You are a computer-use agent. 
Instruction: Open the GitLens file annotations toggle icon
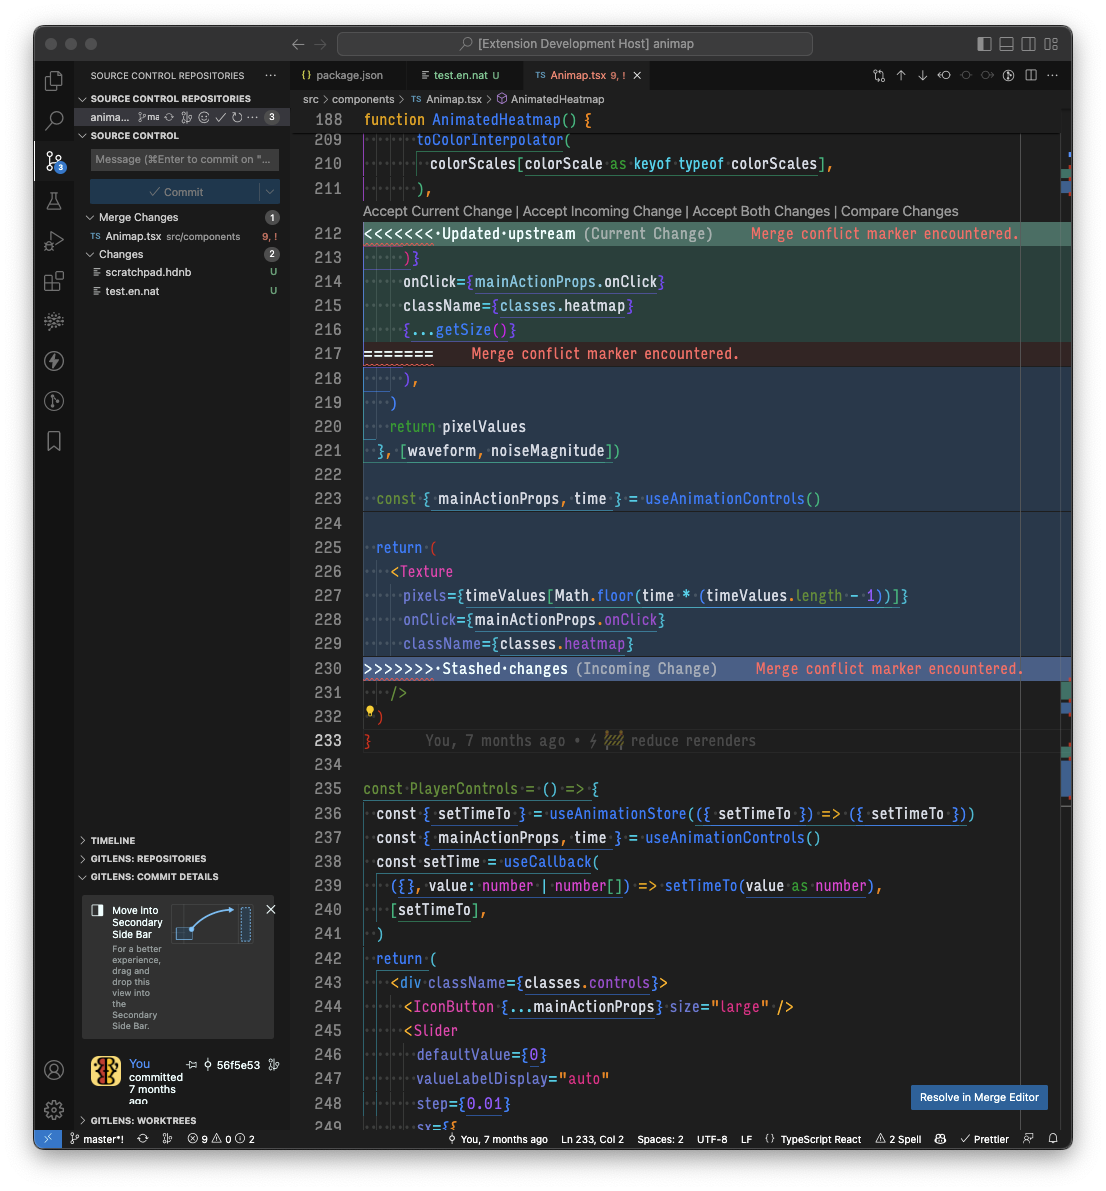click(1009, 75)
